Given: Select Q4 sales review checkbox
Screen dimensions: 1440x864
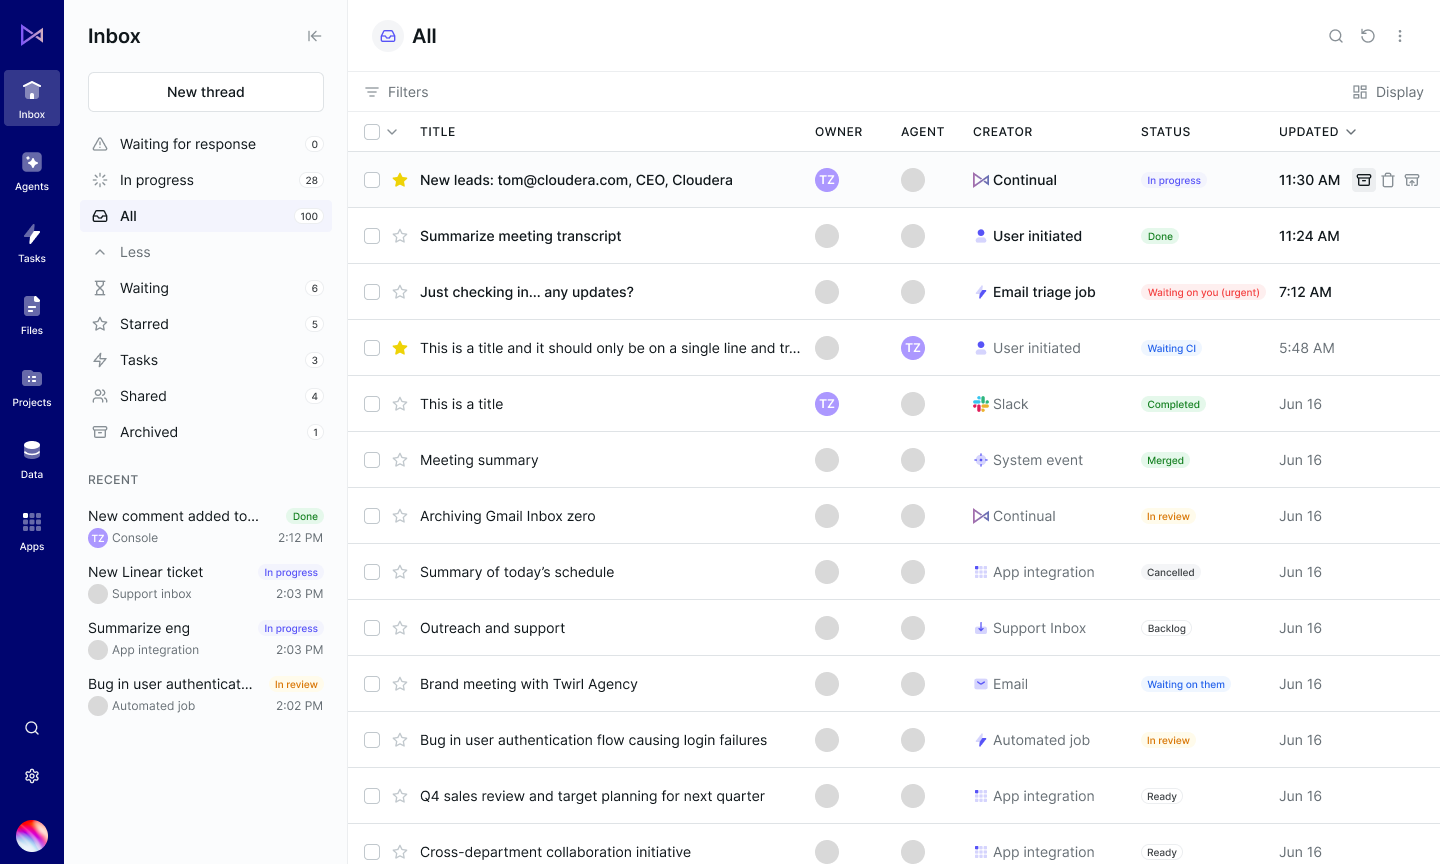Looking at the screenshot, I should [x=372, y=796].
